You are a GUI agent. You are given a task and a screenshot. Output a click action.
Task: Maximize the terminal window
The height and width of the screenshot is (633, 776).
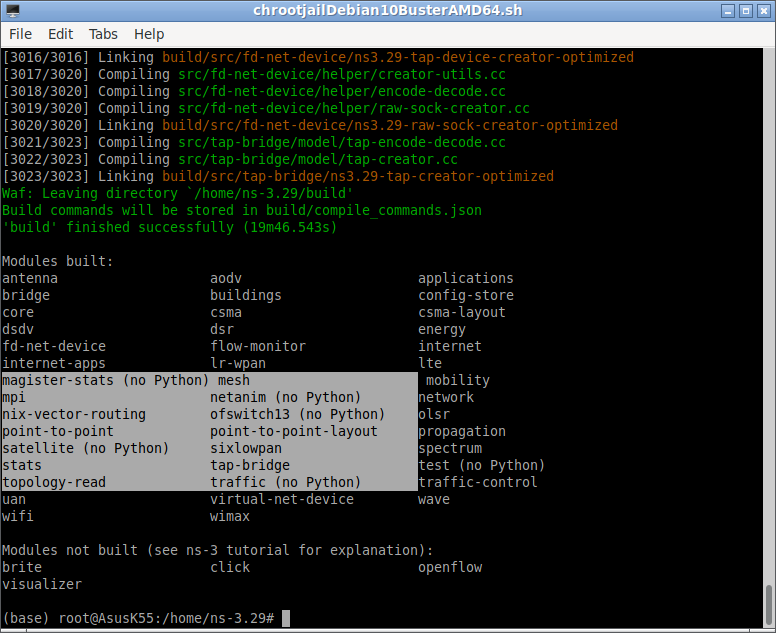point(746,11)
